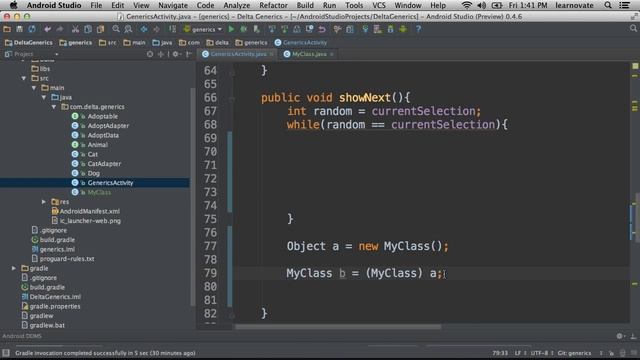Click the Project panel settings gear
Image resolution: width=640 pixels, height=360 pixels.
(176, 54)
